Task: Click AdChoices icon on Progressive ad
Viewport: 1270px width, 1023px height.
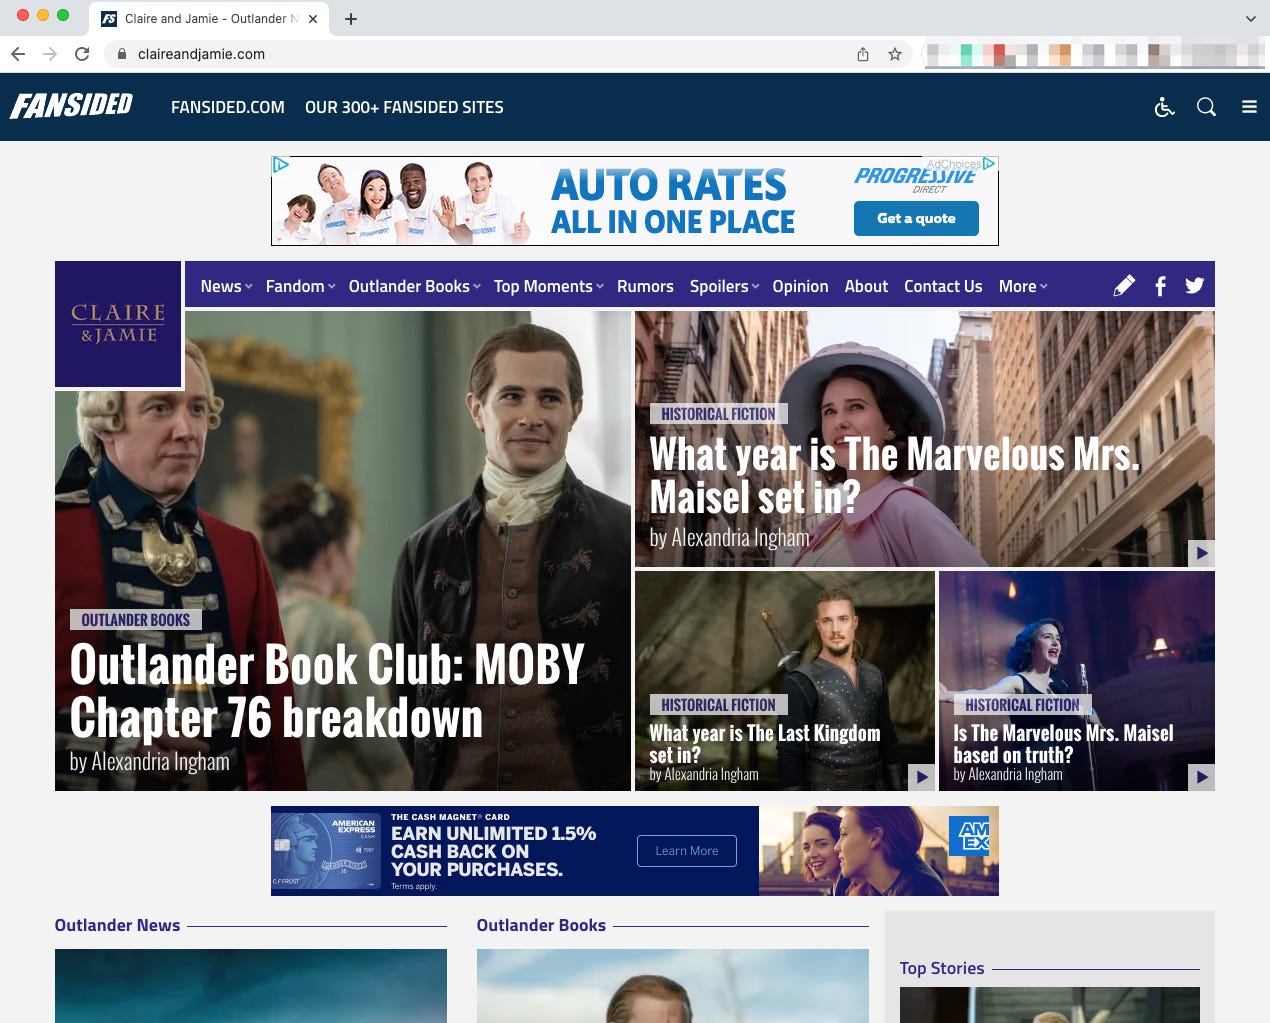Action: [x=989, y=163]
